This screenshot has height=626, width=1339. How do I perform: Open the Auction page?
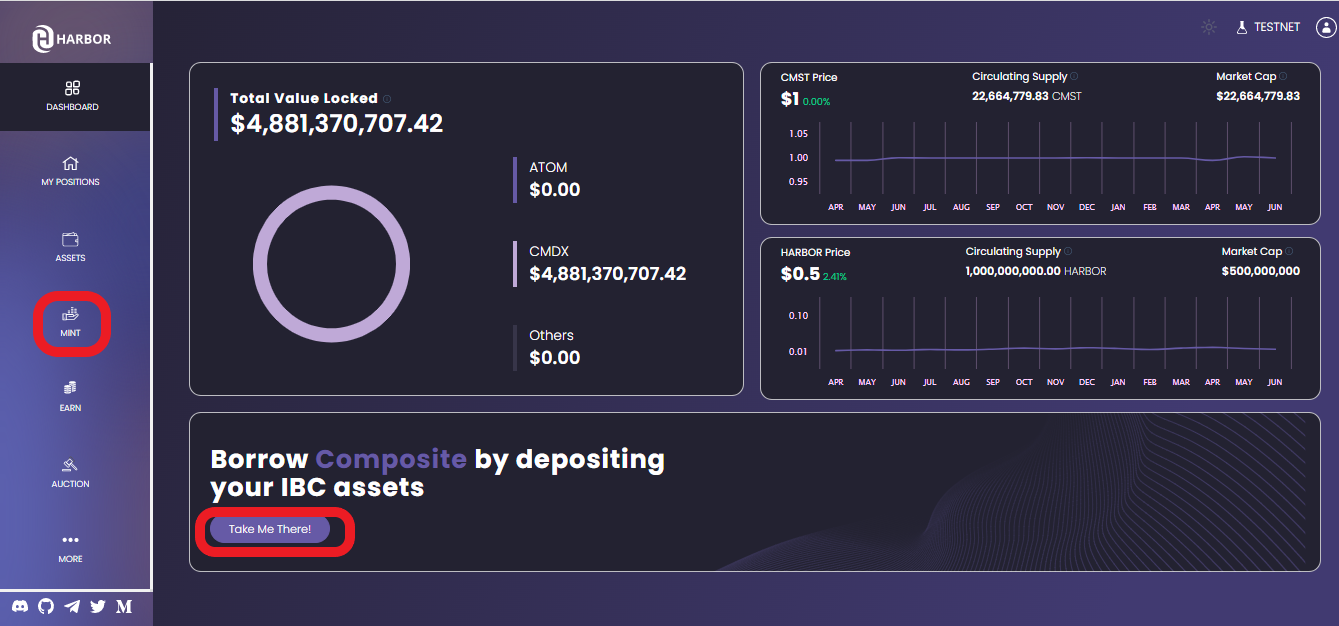coord(70,473)
